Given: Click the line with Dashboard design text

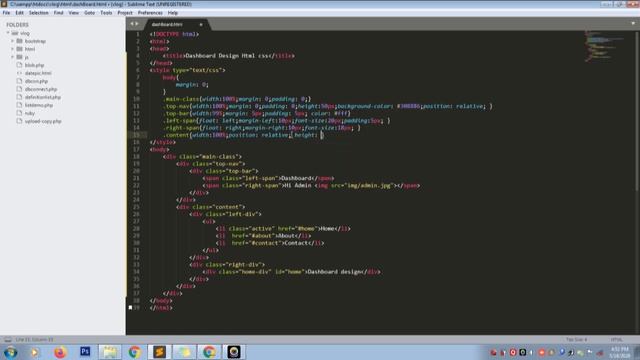Looking at the screenshot, I should click(291, 271).
